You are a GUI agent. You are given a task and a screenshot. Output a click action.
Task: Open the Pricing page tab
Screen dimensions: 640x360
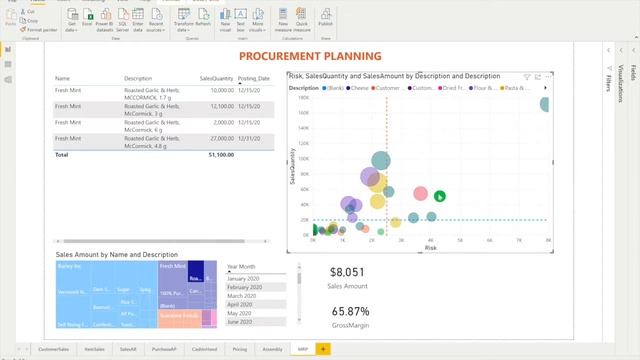240,349
